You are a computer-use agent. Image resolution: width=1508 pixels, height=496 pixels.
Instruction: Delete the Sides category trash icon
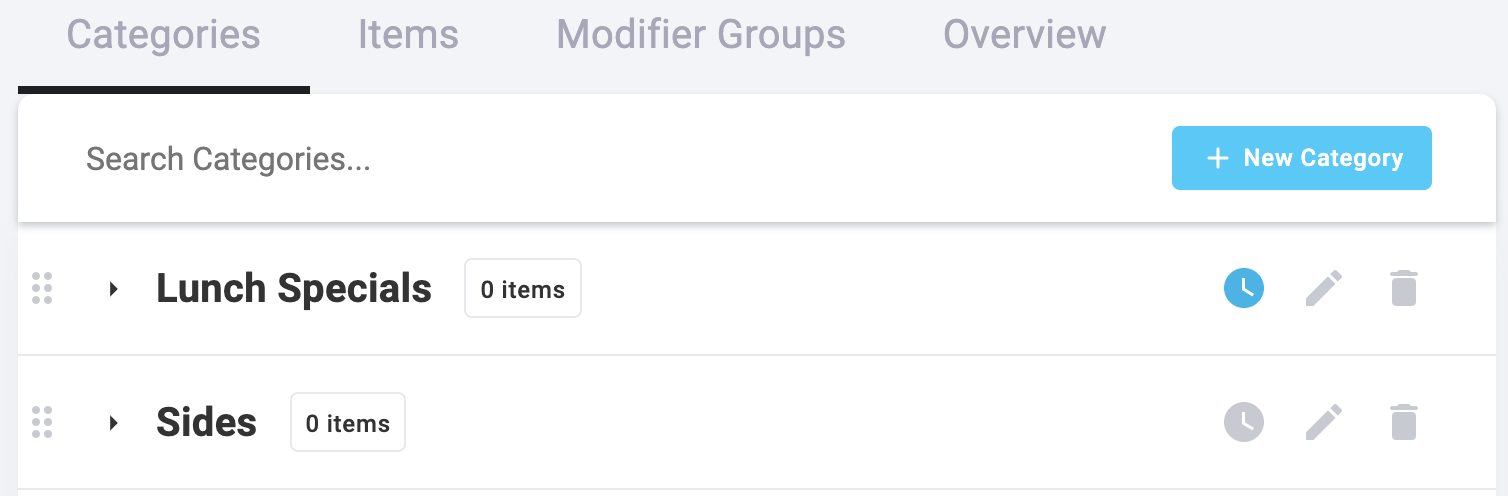(1404, 422)
